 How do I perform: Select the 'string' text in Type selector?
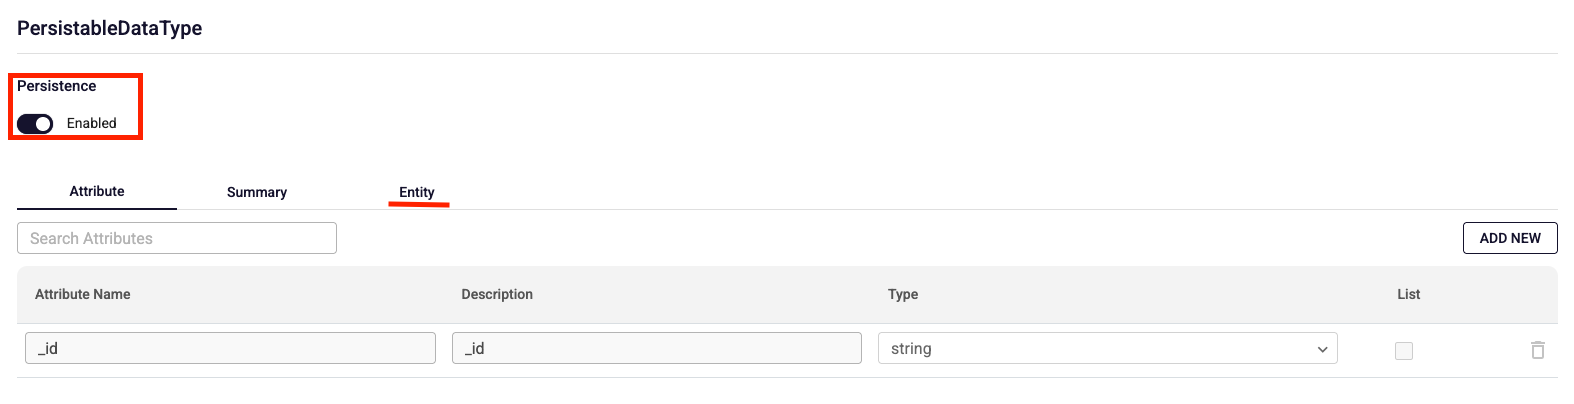click(911, 348)
